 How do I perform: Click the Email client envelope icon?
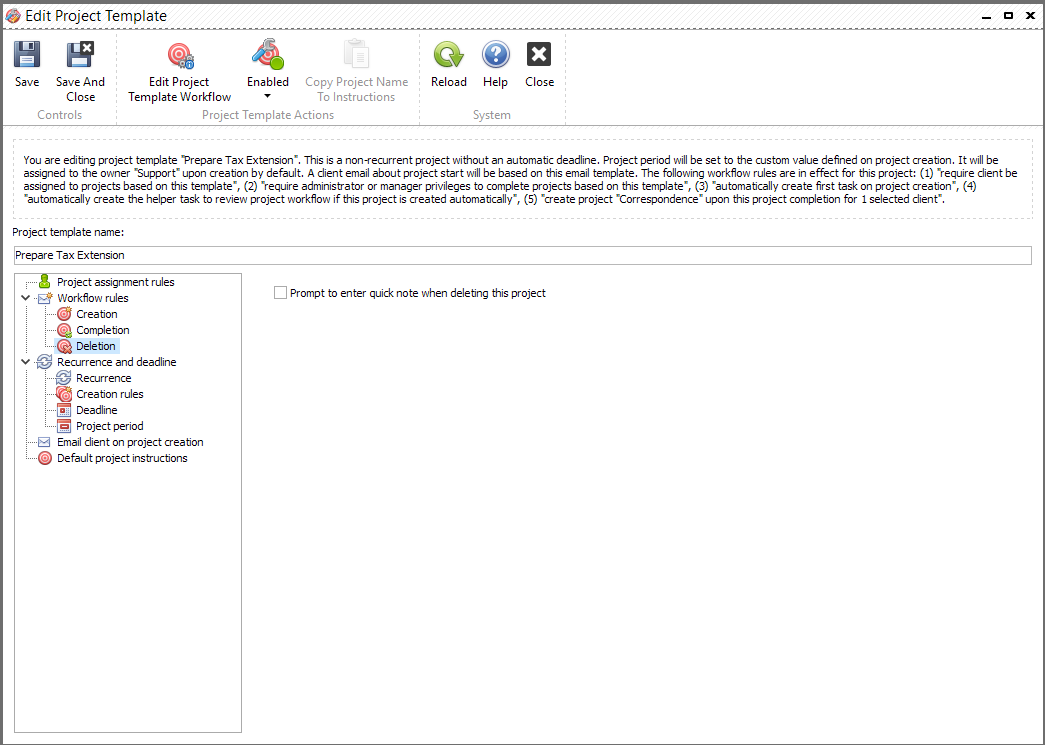pos(45,442)
